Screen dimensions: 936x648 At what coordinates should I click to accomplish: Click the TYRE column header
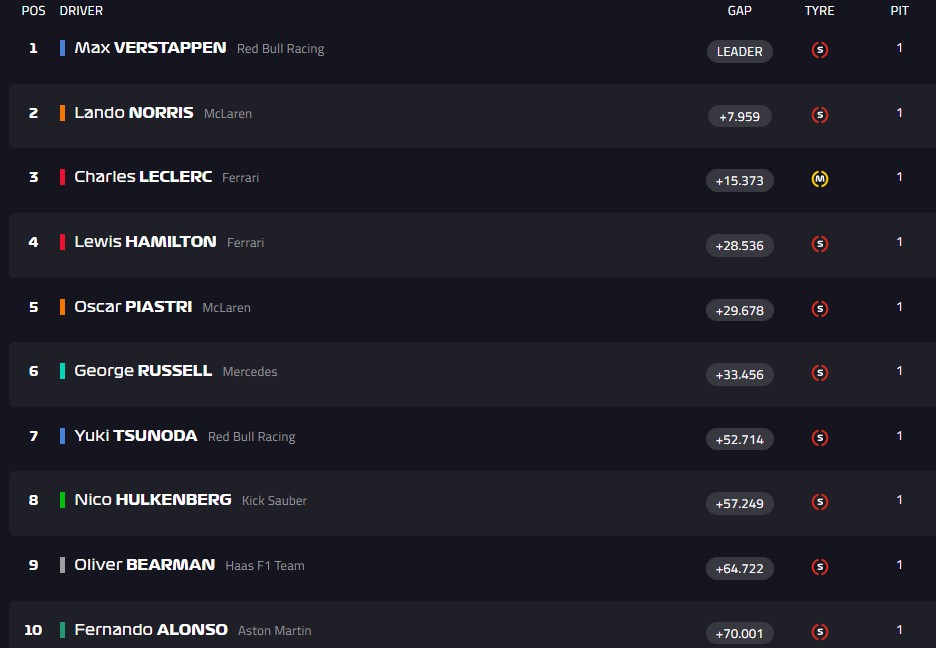[819, 11]
